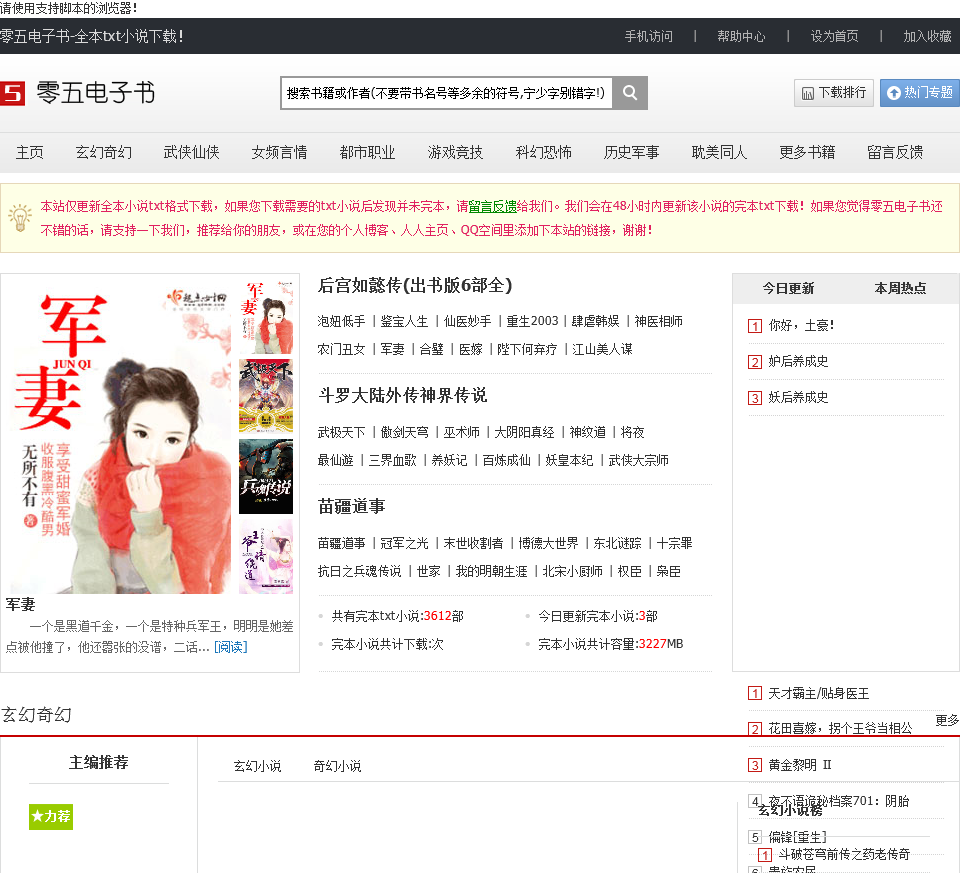Click 神医相师 book link

point(659,321)
